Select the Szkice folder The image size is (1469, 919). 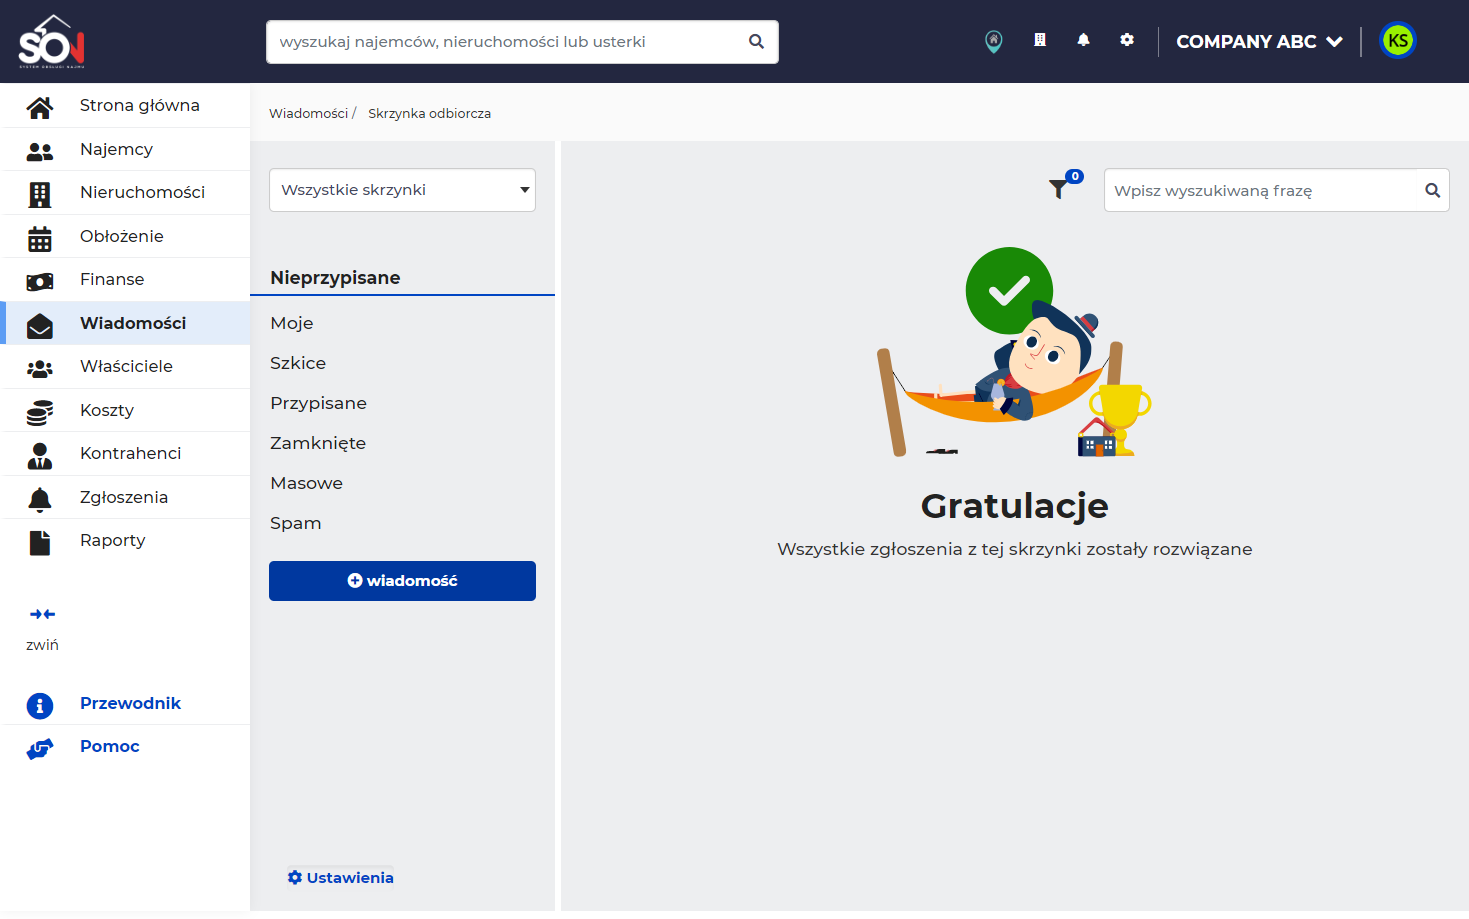click(298, 363)
